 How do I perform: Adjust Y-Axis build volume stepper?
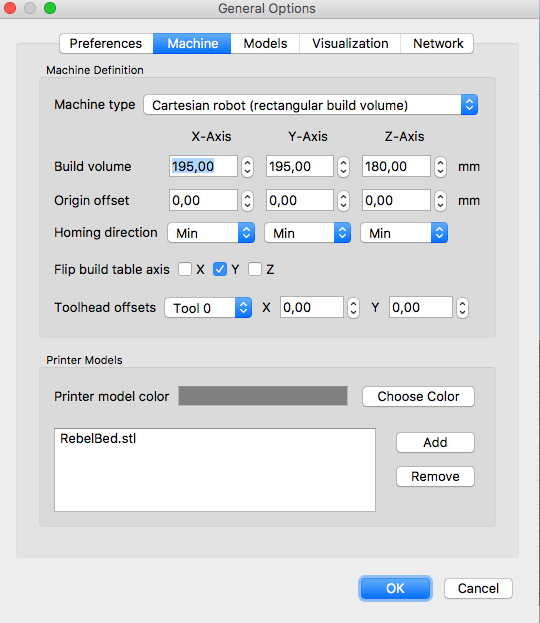click(x=343, y=166)
